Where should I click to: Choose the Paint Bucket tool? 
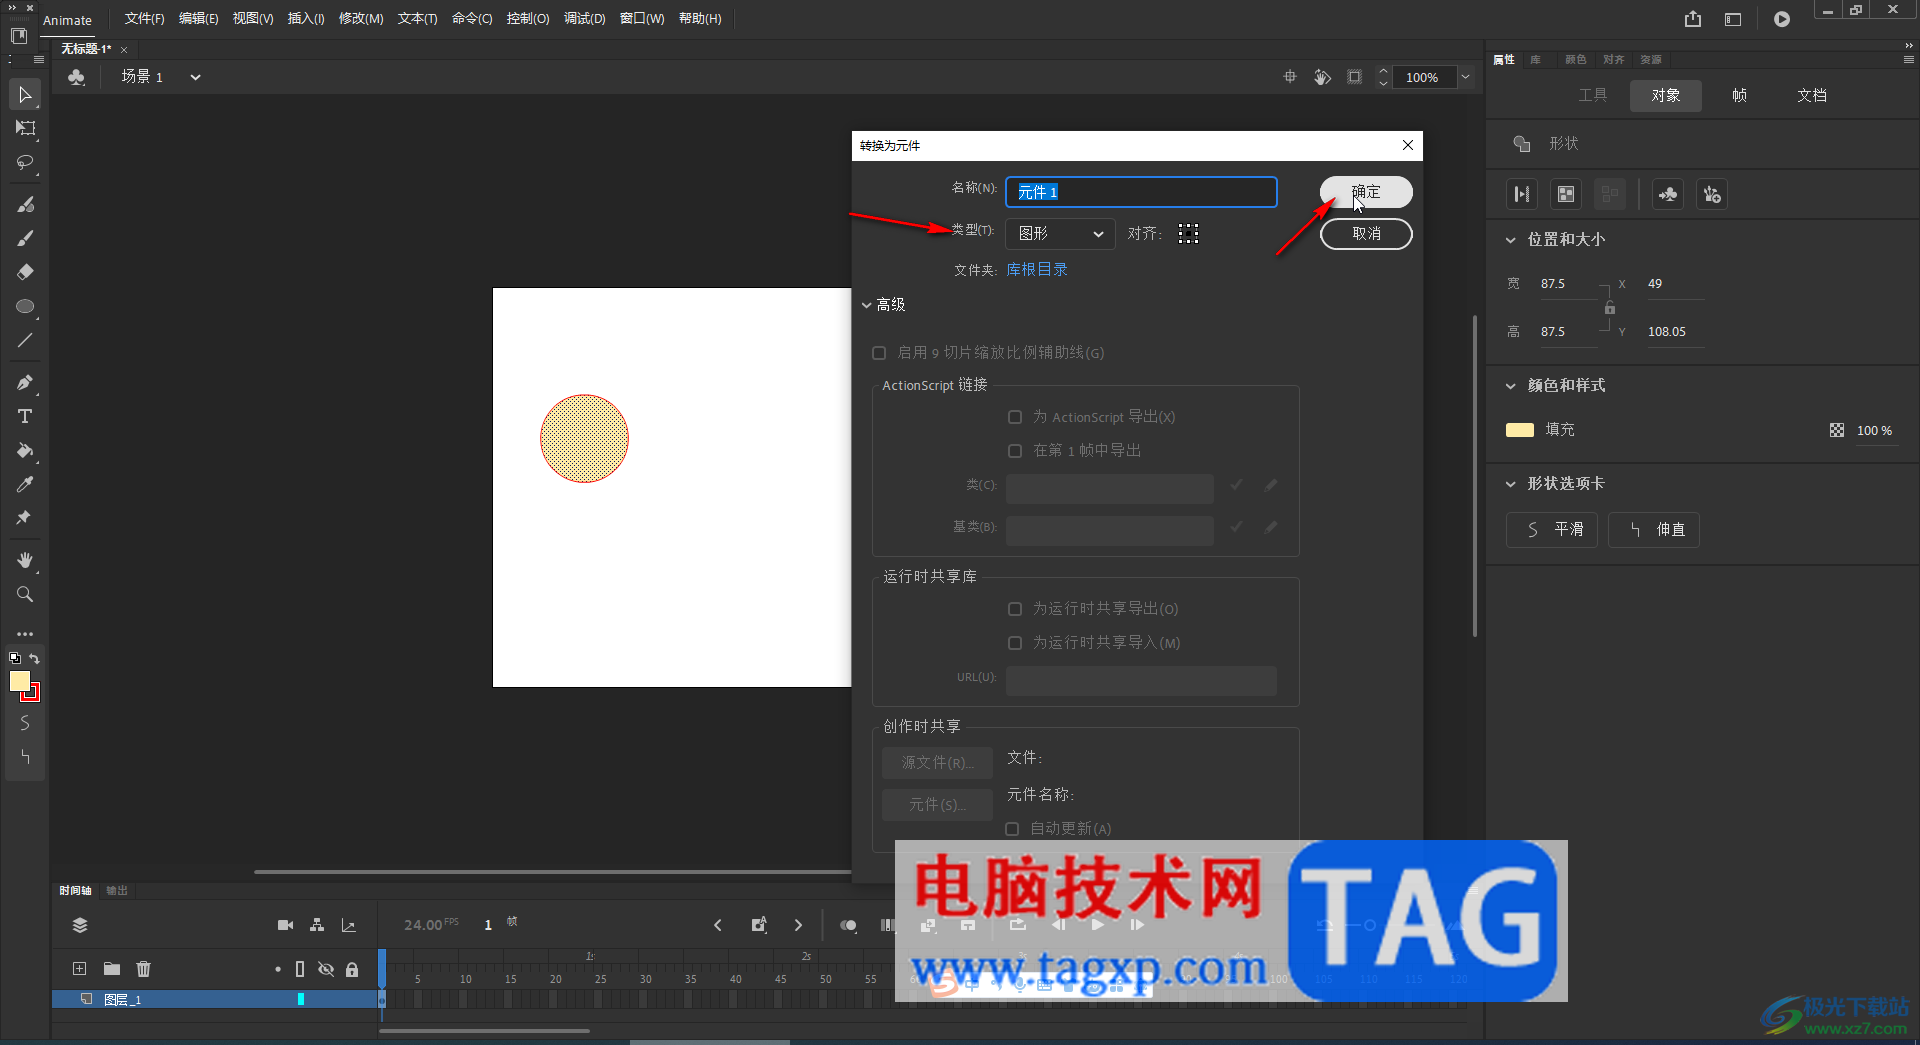pos(25,450)
